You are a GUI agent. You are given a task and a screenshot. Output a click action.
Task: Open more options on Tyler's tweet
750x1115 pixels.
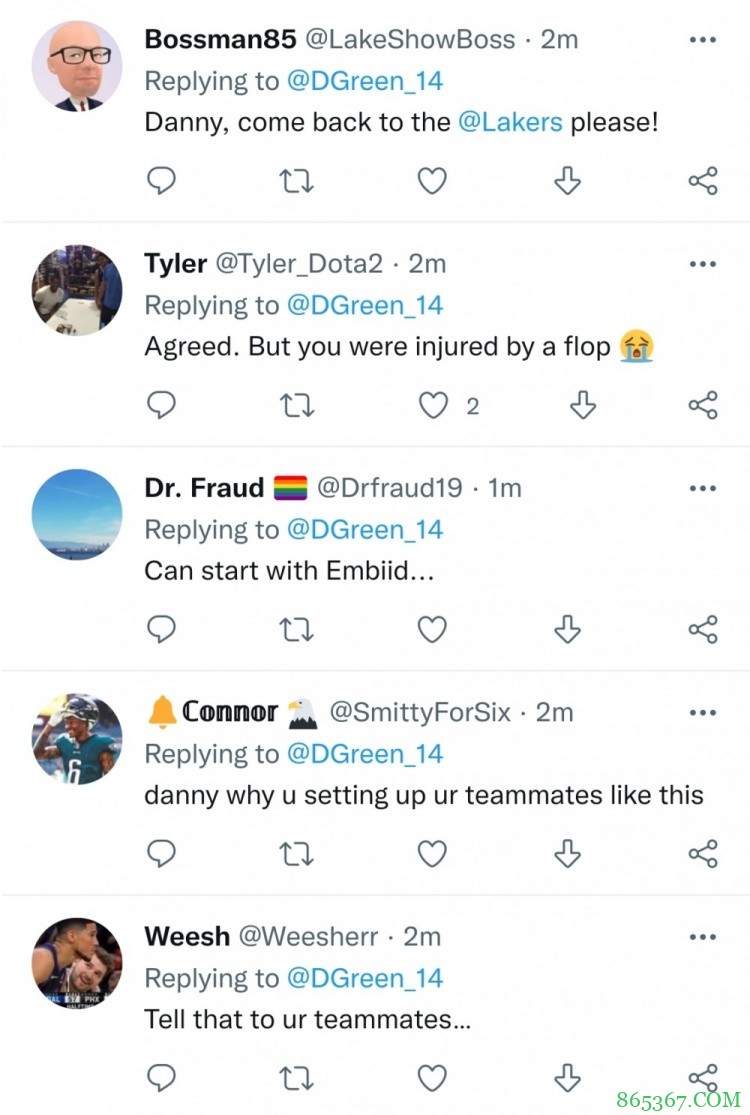[703, 264]
